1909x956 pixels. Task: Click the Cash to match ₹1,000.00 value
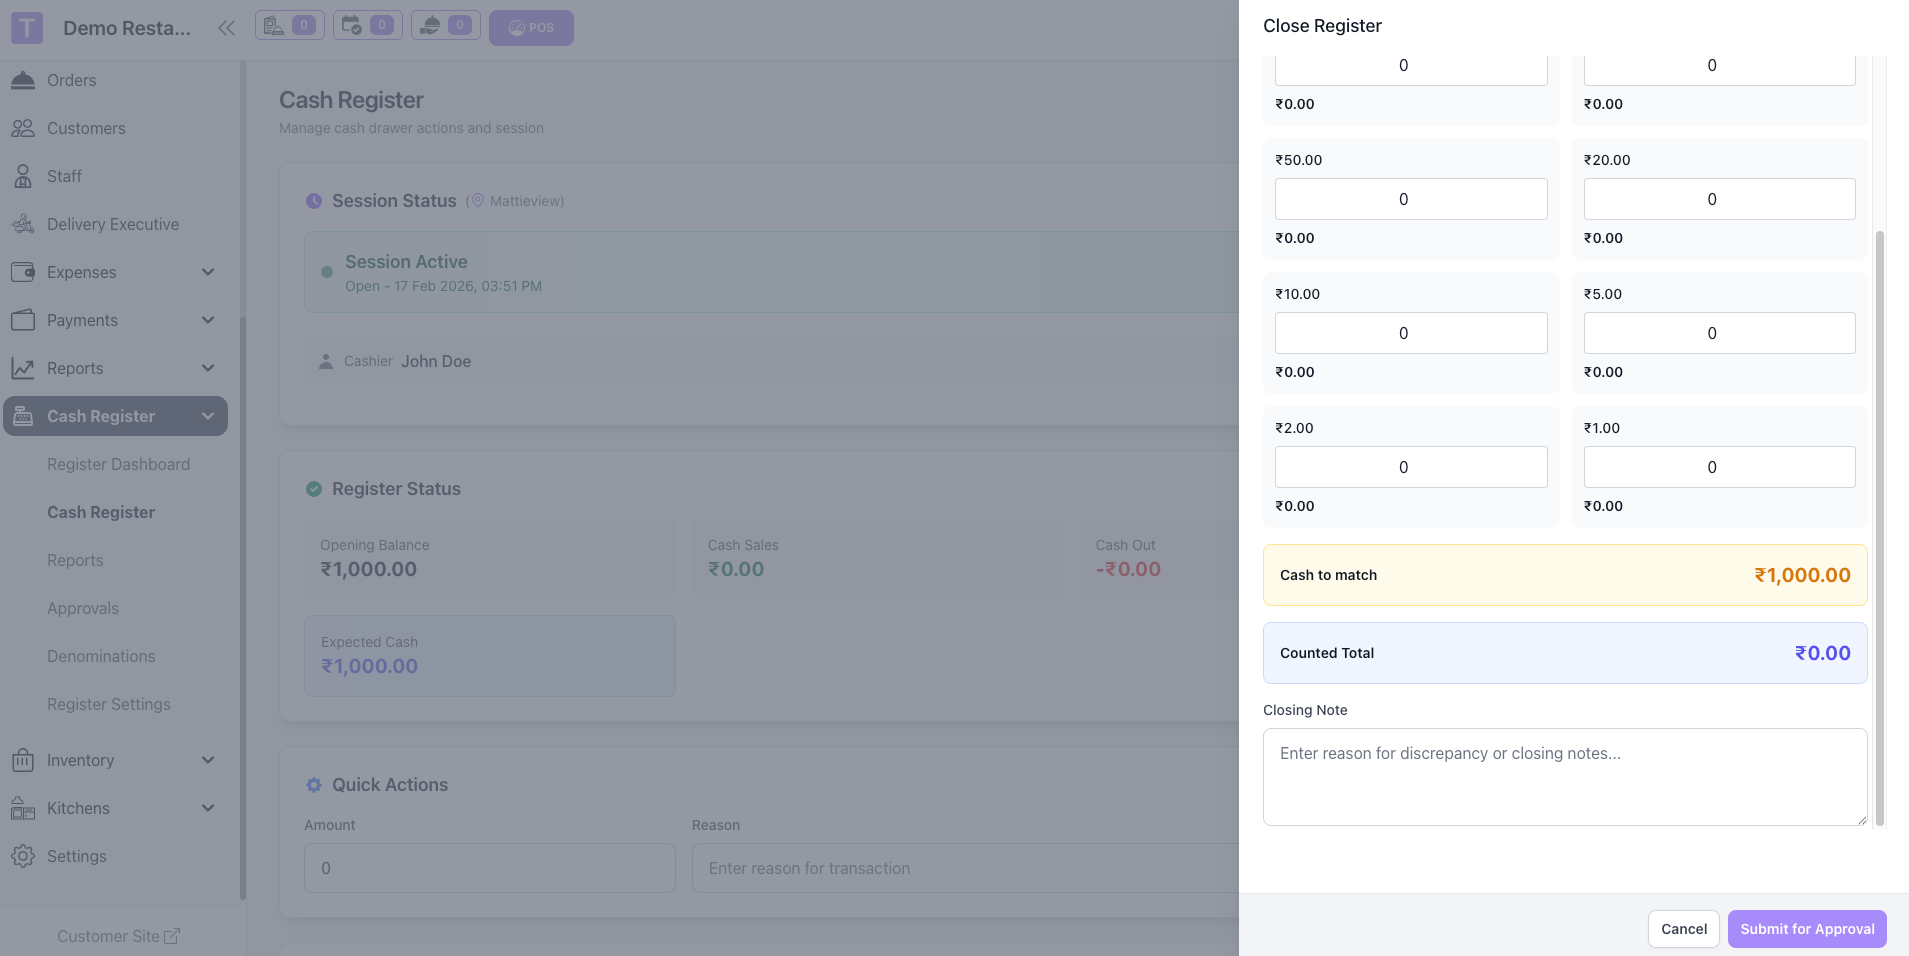(1802, 575)
